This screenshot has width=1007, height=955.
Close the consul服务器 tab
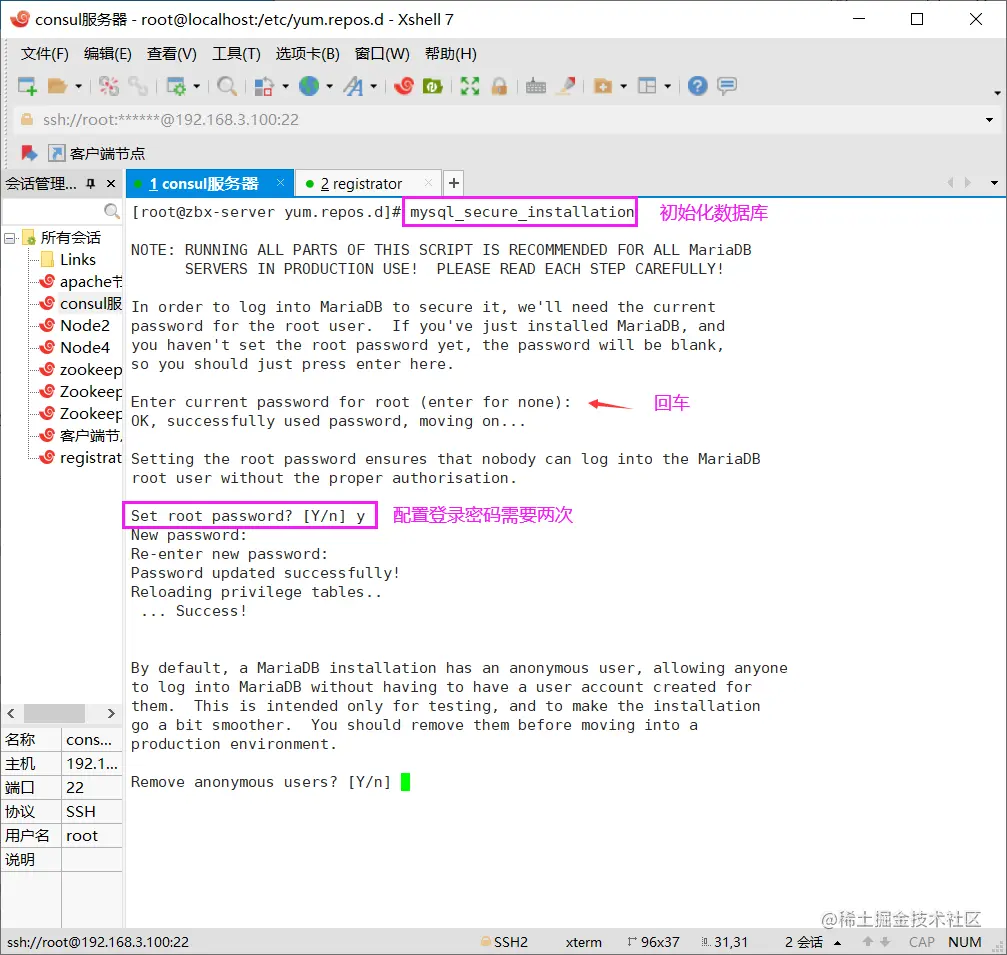tap(280, 182)
